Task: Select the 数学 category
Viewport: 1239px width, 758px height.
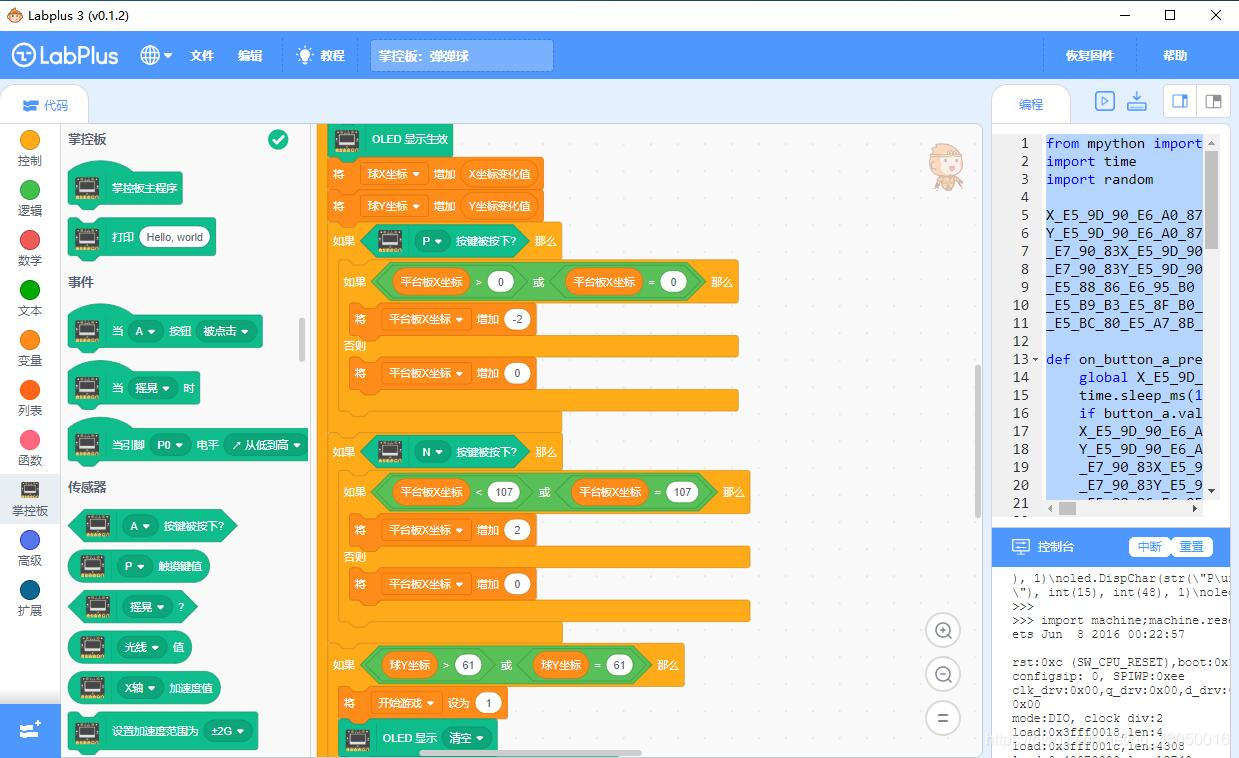Action: pos(30,248)
